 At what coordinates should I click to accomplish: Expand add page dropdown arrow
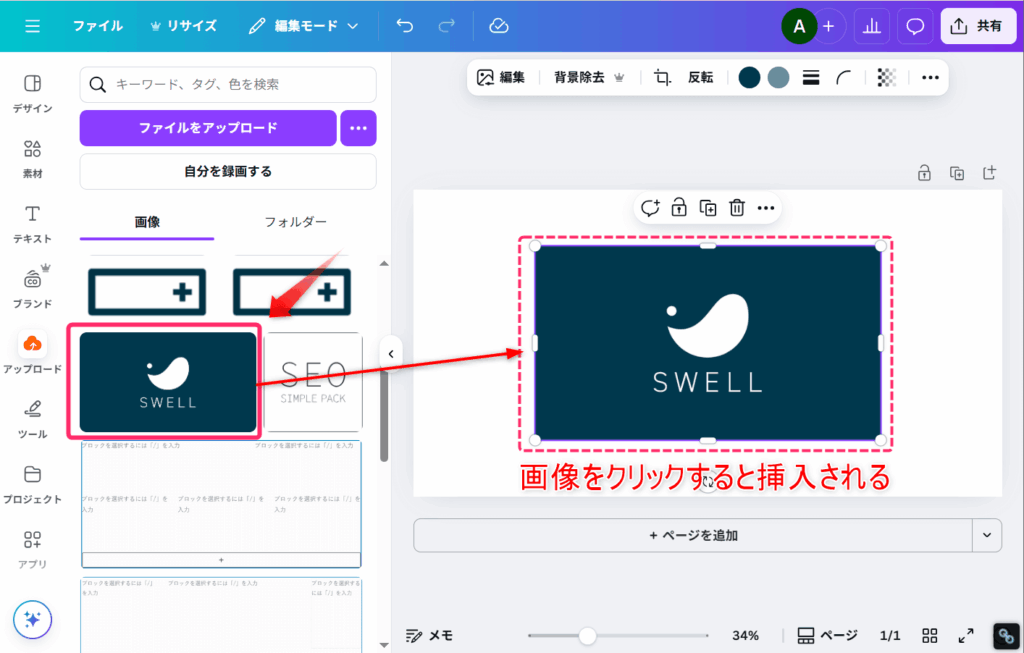tap(987, 535)
